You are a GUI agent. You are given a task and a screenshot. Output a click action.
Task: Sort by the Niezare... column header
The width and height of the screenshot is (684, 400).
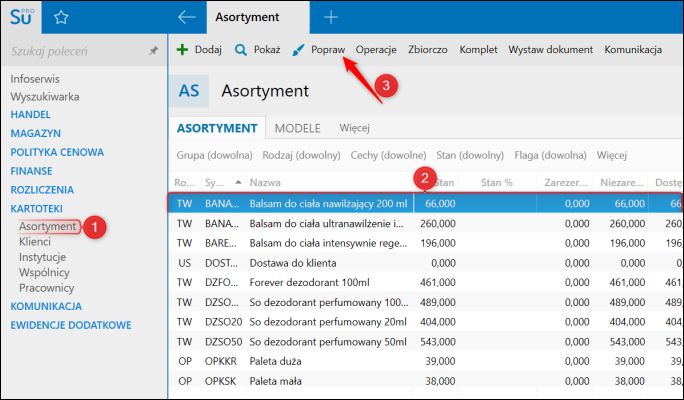tap(621, 182)
